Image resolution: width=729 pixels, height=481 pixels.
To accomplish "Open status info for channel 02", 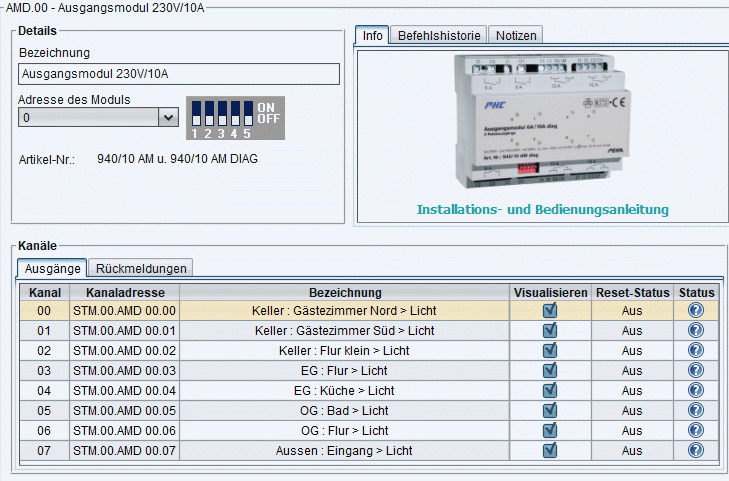I will 696,351.
